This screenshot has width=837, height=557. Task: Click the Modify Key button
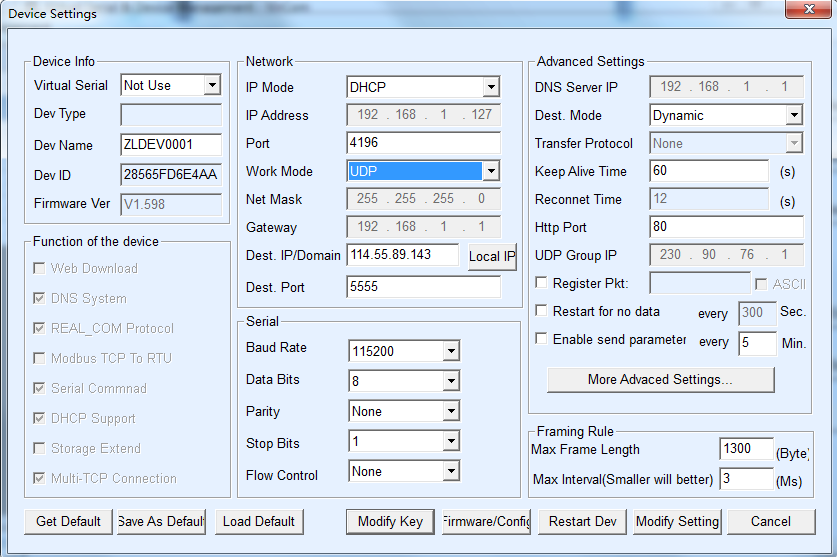(390, 521)
